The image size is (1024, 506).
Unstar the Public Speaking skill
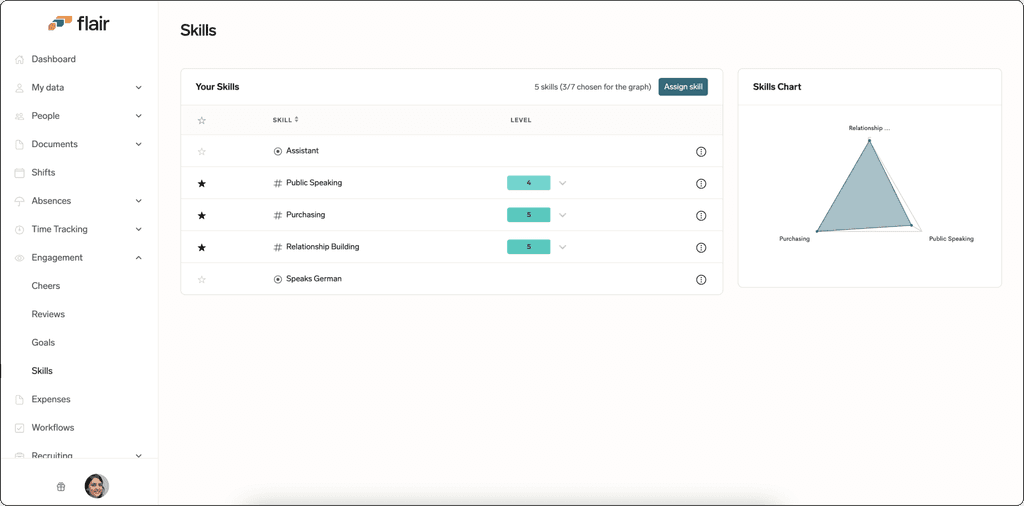(202, 183)
